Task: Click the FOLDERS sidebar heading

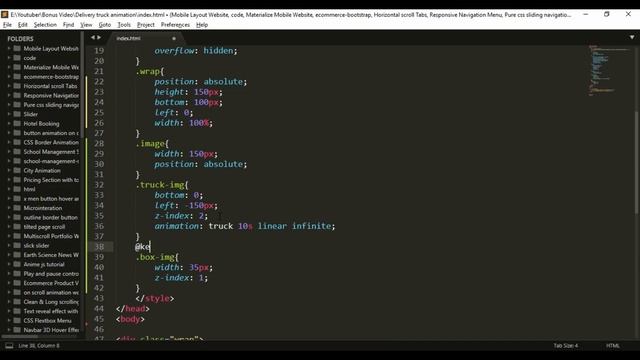Action: click(20, 39)
